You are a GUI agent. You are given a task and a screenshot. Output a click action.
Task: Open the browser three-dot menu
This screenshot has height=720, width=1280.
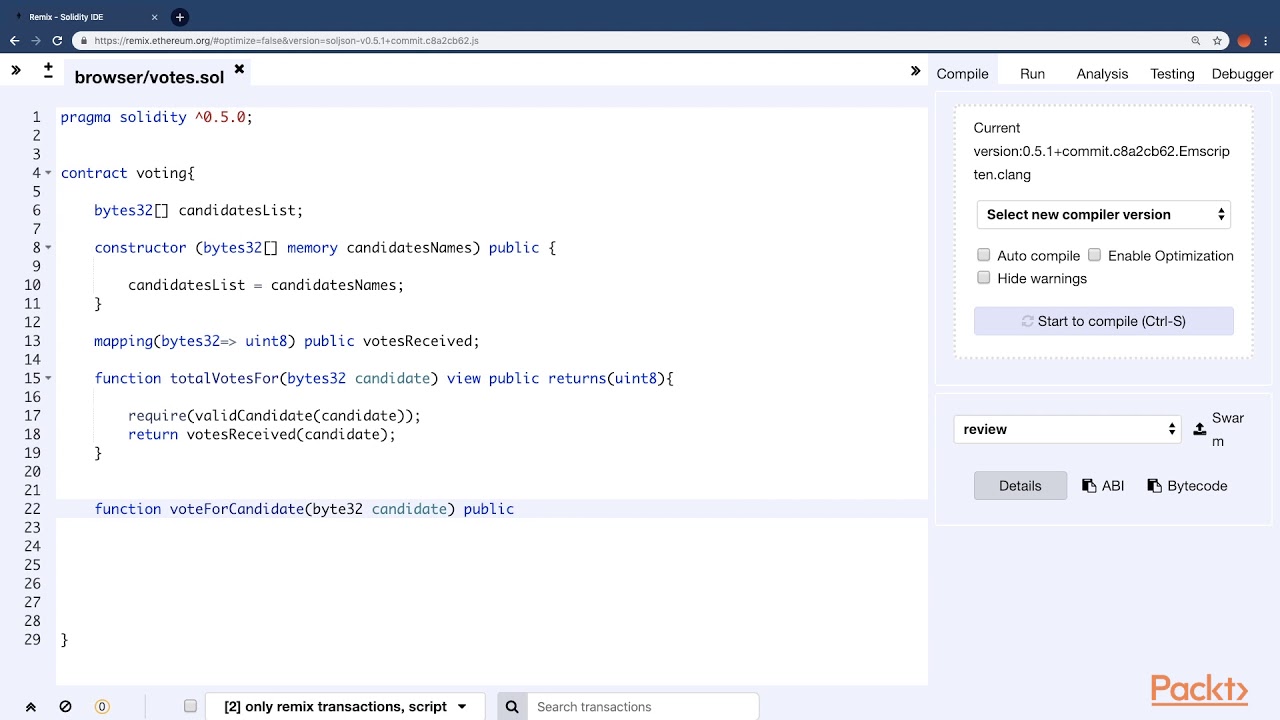pos(1266,41)
